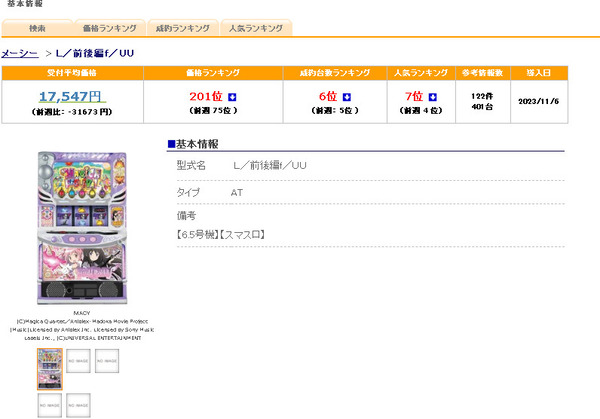Click the 6位 contract rank value

point(328,96)
